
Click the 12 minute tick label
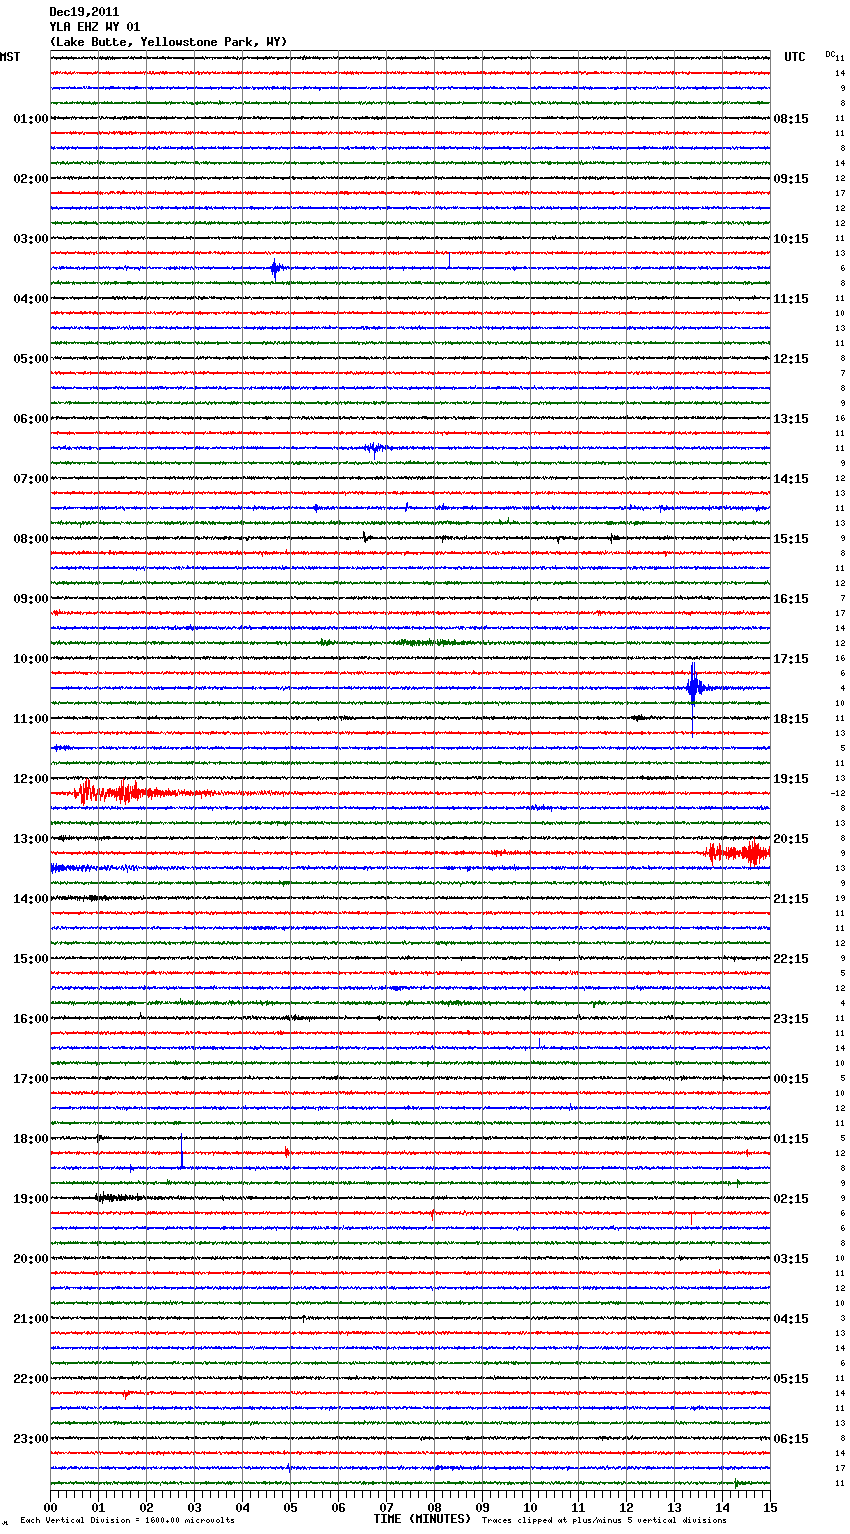(x=626, y=1507)
